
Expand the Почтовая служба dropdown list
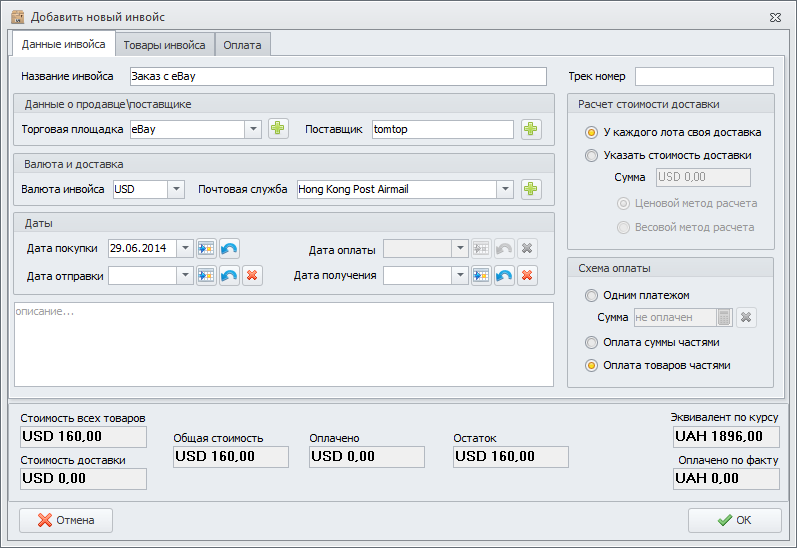click(x=505, y=189)
